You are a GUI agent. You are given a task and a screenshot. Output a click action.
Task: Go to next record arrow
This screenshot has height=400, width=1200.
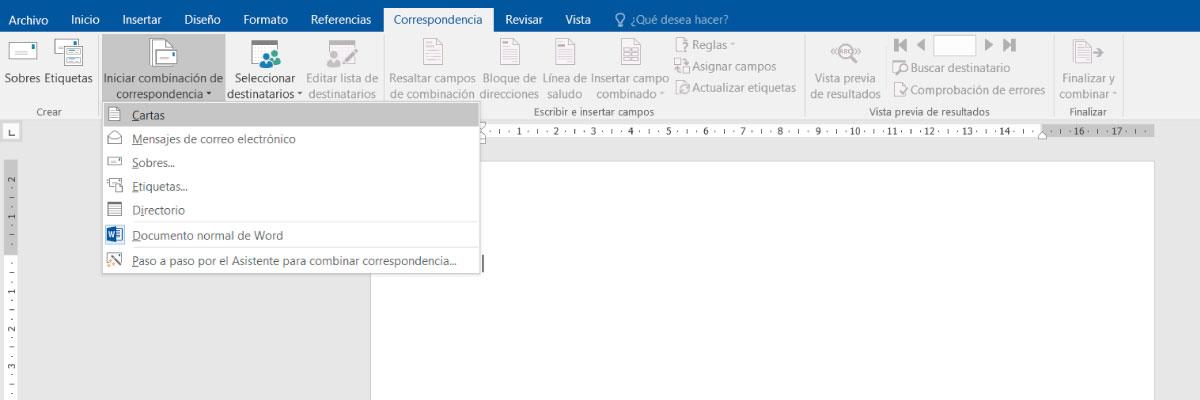click(x=989, y=45)
